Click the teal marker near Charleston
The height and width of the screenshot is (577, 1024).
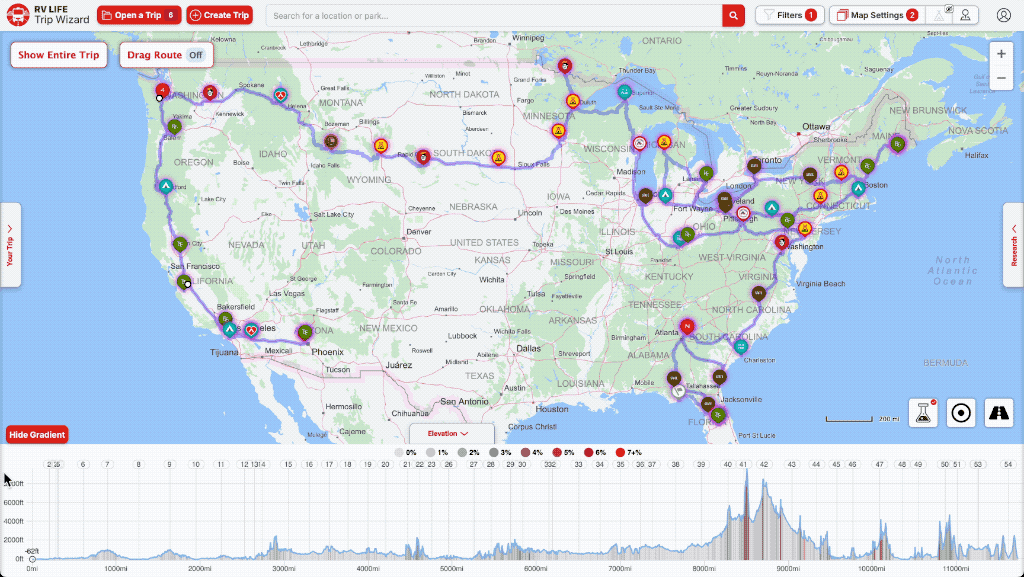[x=741, y=346]
